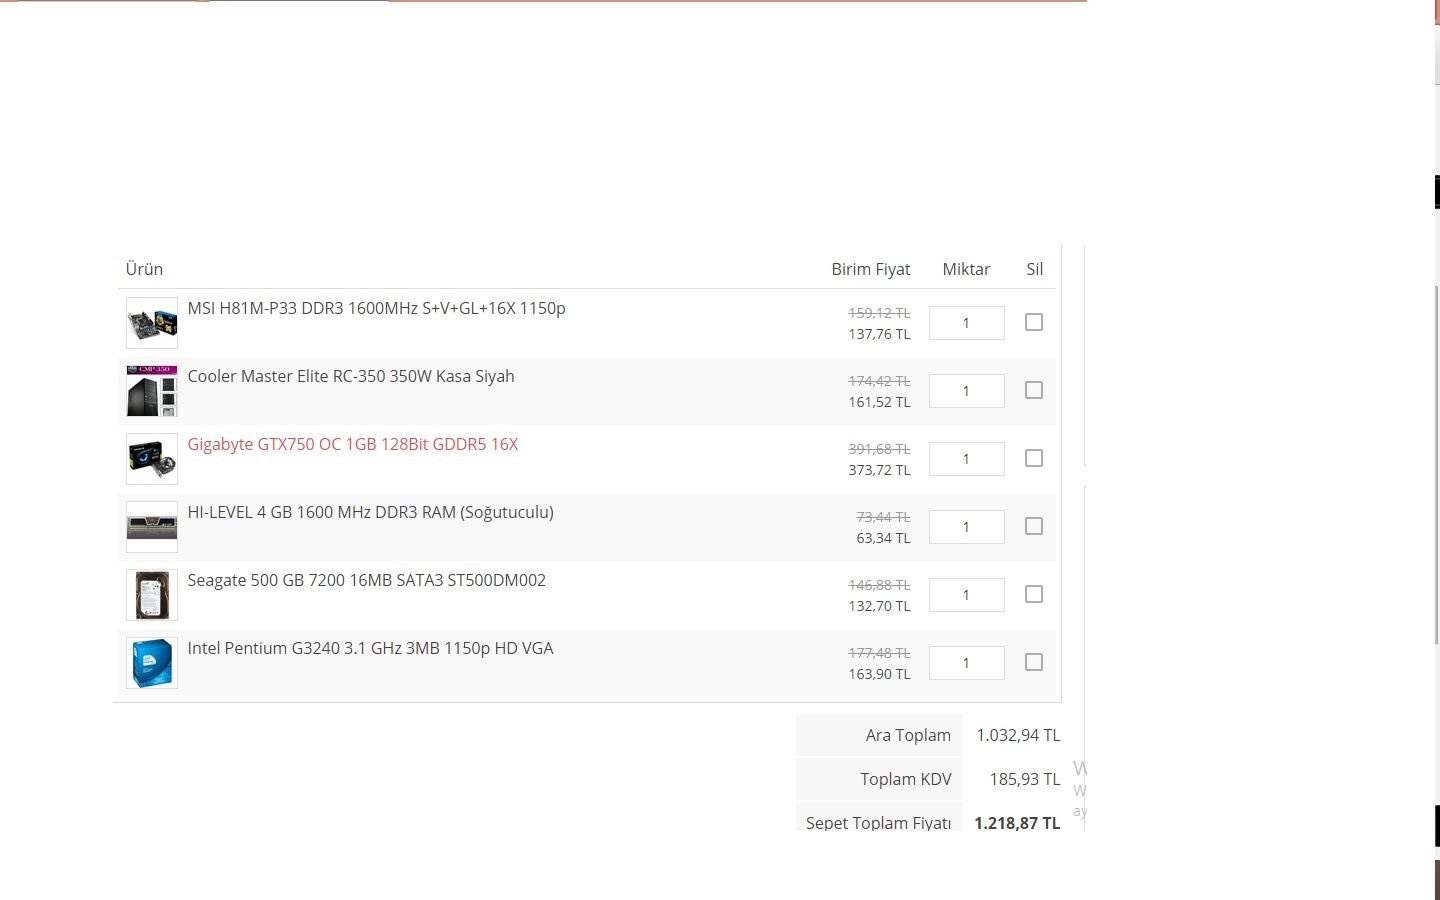The height and width of the screenshot is (900, 1440).
Task: Click the Ürün column header
Action: tap(144, 269)
